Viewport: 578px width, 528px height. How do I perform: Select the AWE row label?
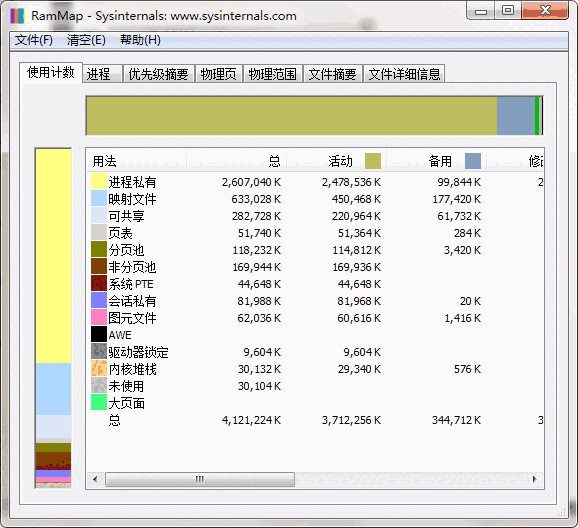pos(120,335)
